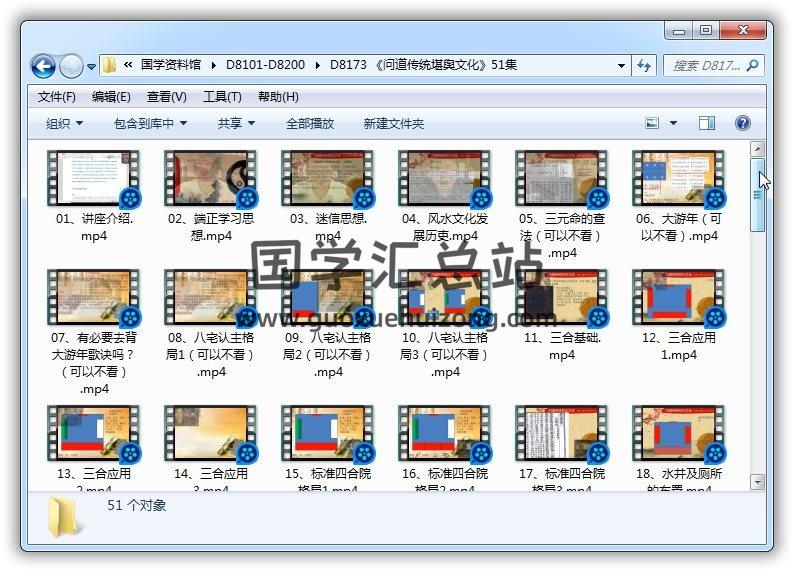This screenshot has height=572, width=794.
Task: Expand arrow after 国学资料馆 breadcrumb
Action: (214, 66)
